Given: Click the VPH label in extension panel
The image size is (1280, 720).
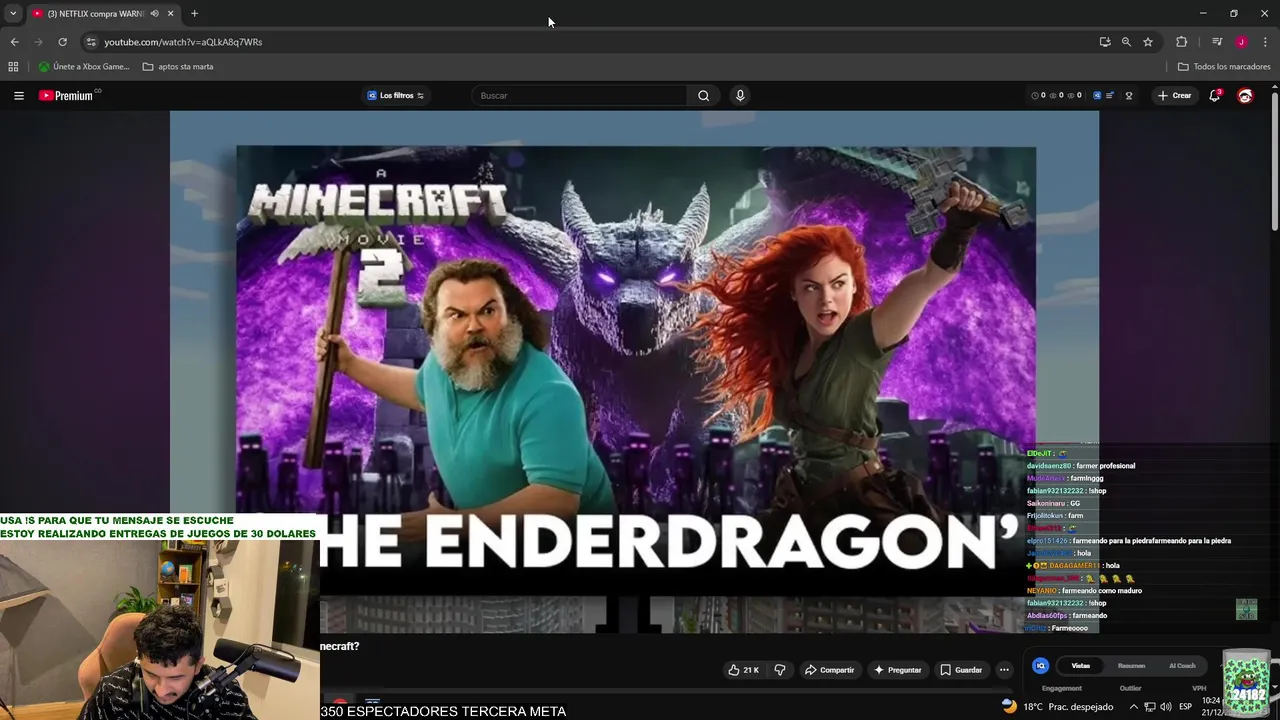Looking at the screenshot, I should point(1199,688).
